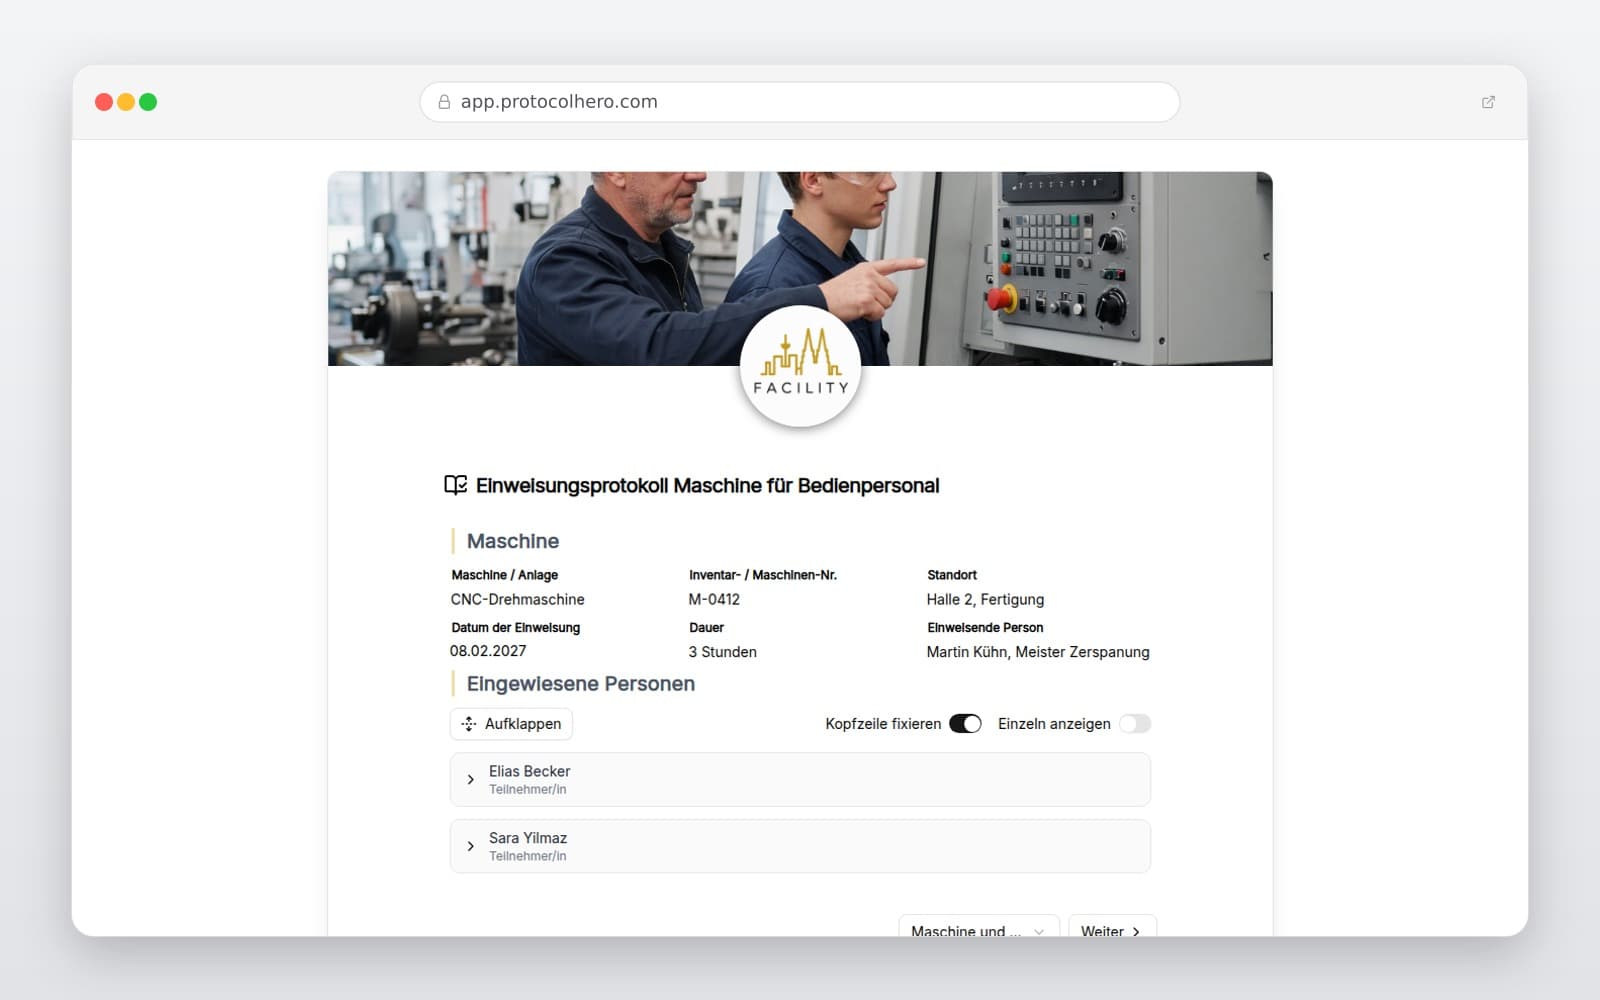This screenshot has height=1000, width=1600.
Task: Click the Einweisungsprotokoll Maschine title
Action: click(x=708, y=486)
